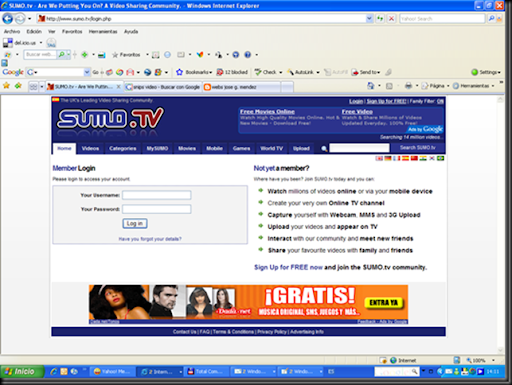Click the Send to button

pyautogui.click(x=366, y=72)
